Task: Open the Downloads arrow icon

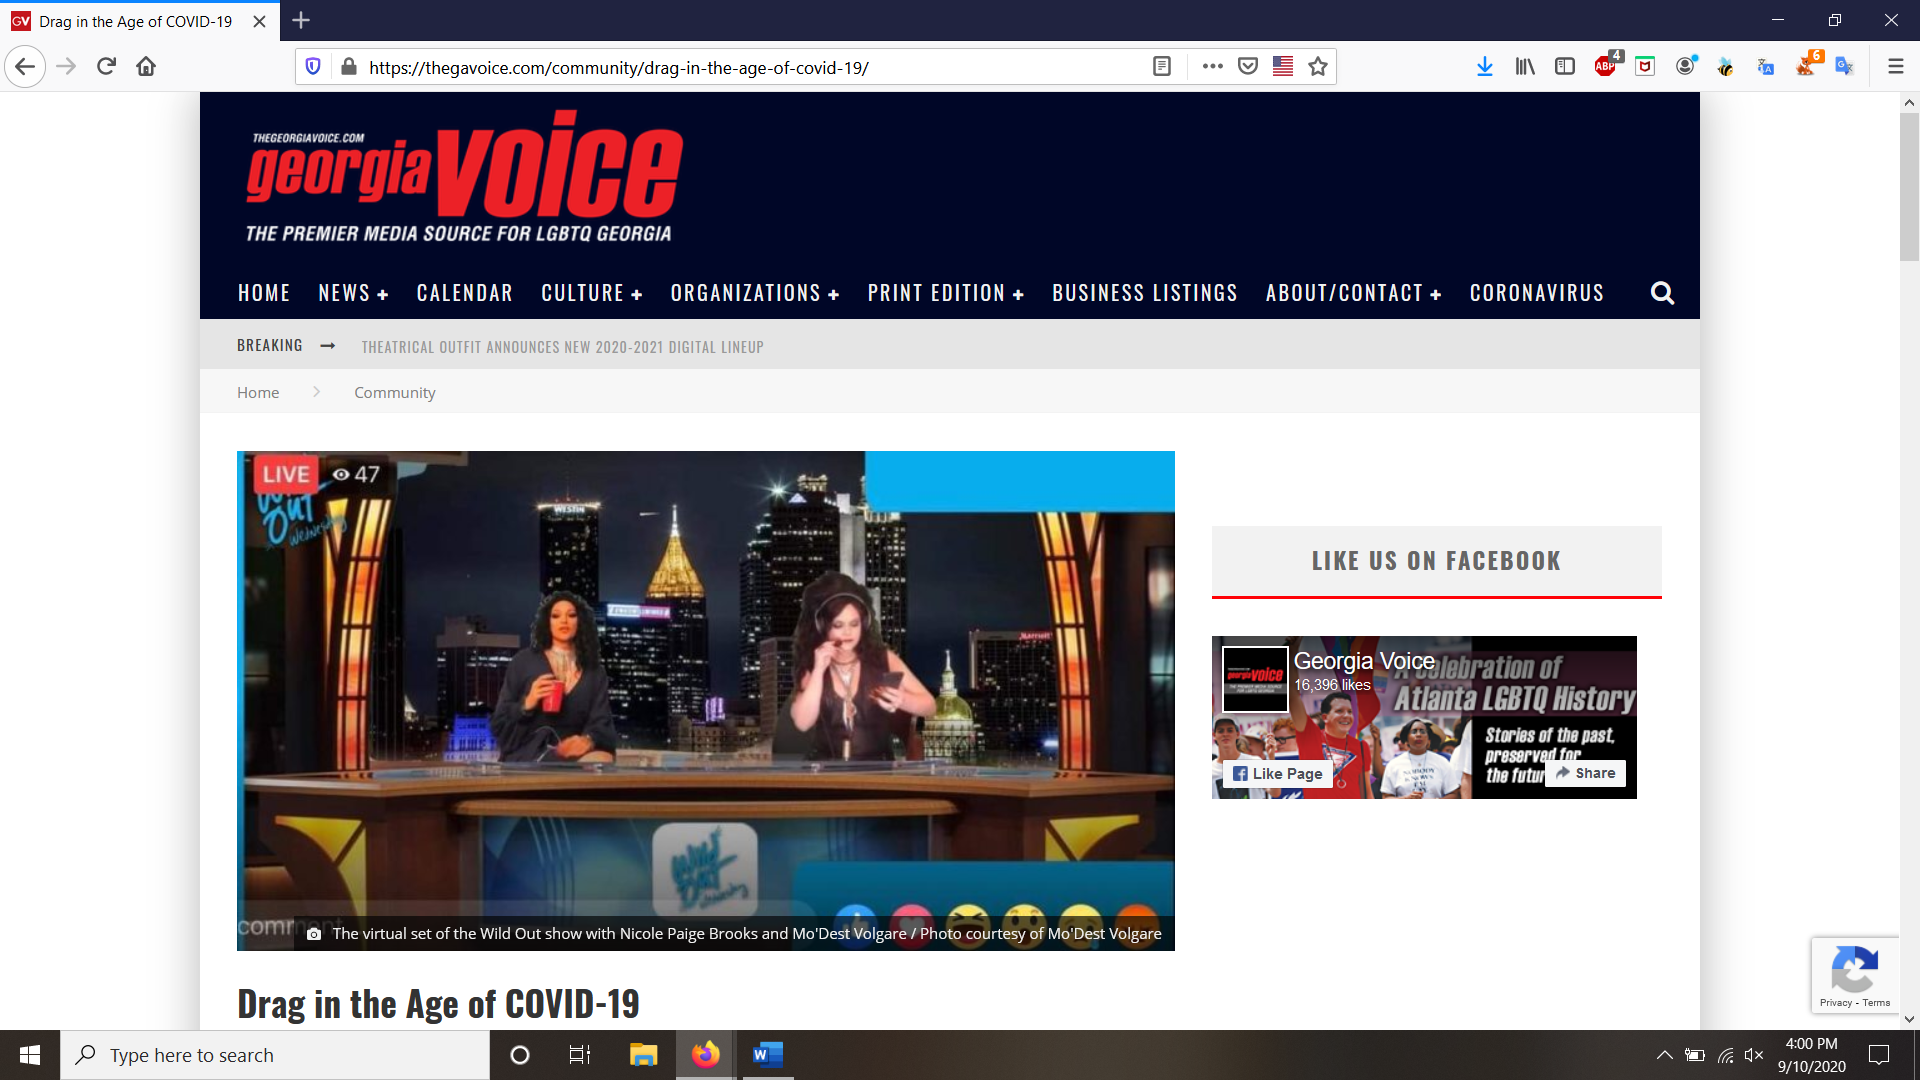Action: point(1485,67)
